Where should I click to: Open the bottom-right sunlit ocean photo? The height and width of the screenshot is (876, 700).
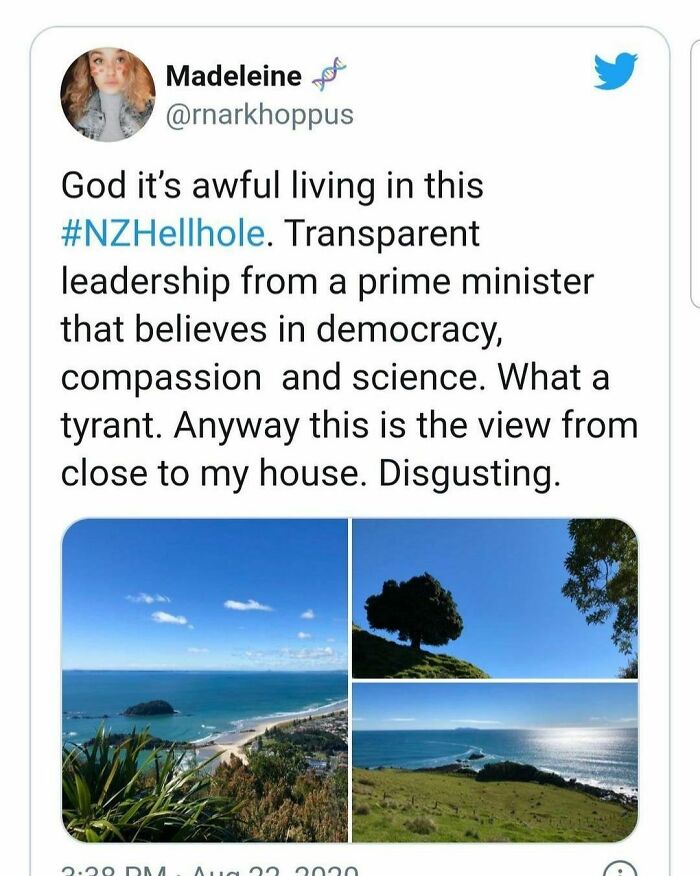(x=495, y=763)
